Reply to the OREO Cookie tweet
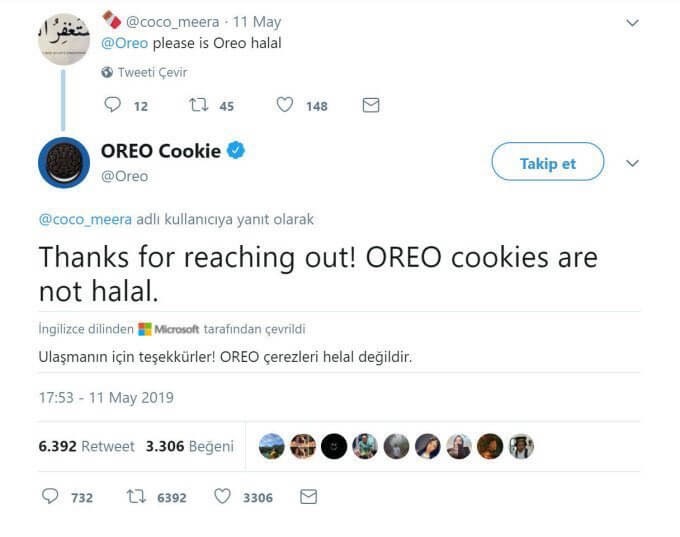The image size is (680, 537). [51, 497]
